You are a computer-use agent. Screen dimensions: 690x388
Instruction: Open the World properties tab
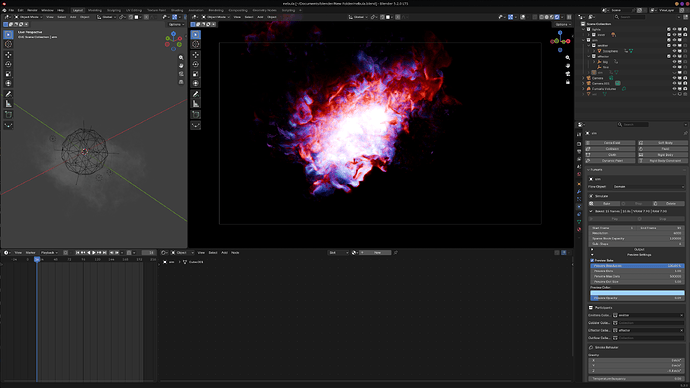579,174
